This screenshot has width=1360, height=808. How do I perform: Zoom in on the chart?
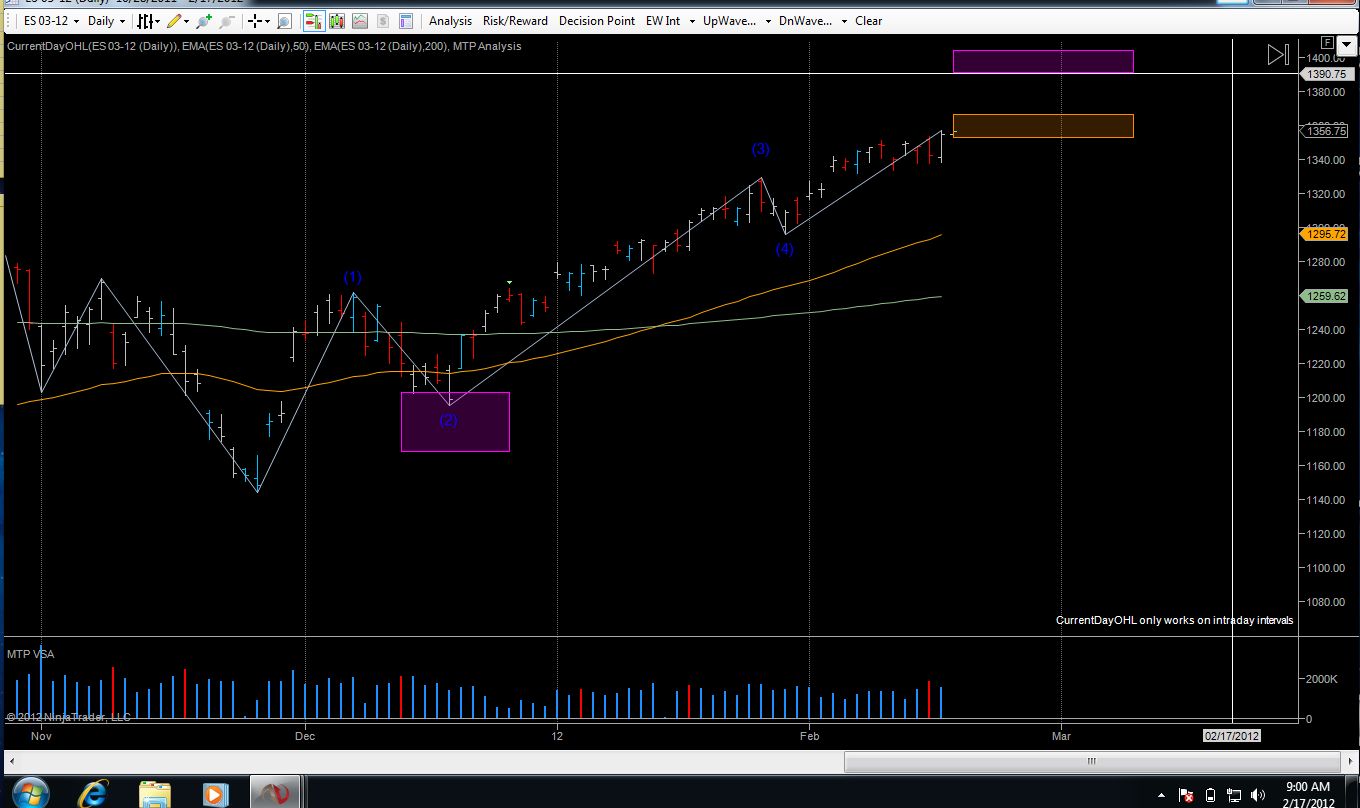(x=205, y=20)
